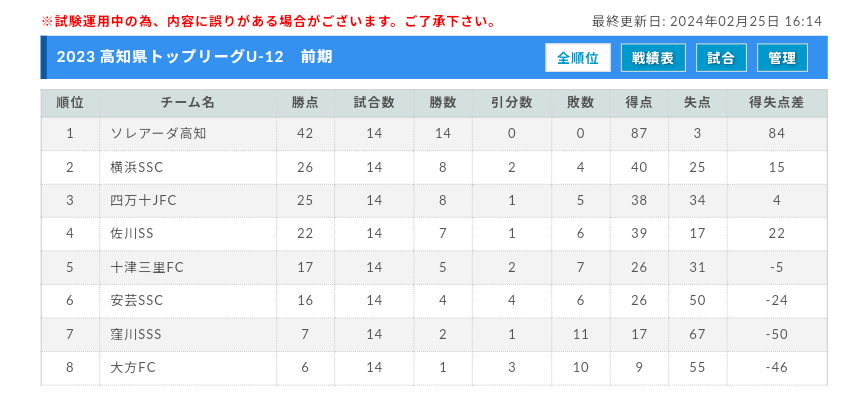Switch to the 戦績表 tab
842x400 pixels.
653,58
